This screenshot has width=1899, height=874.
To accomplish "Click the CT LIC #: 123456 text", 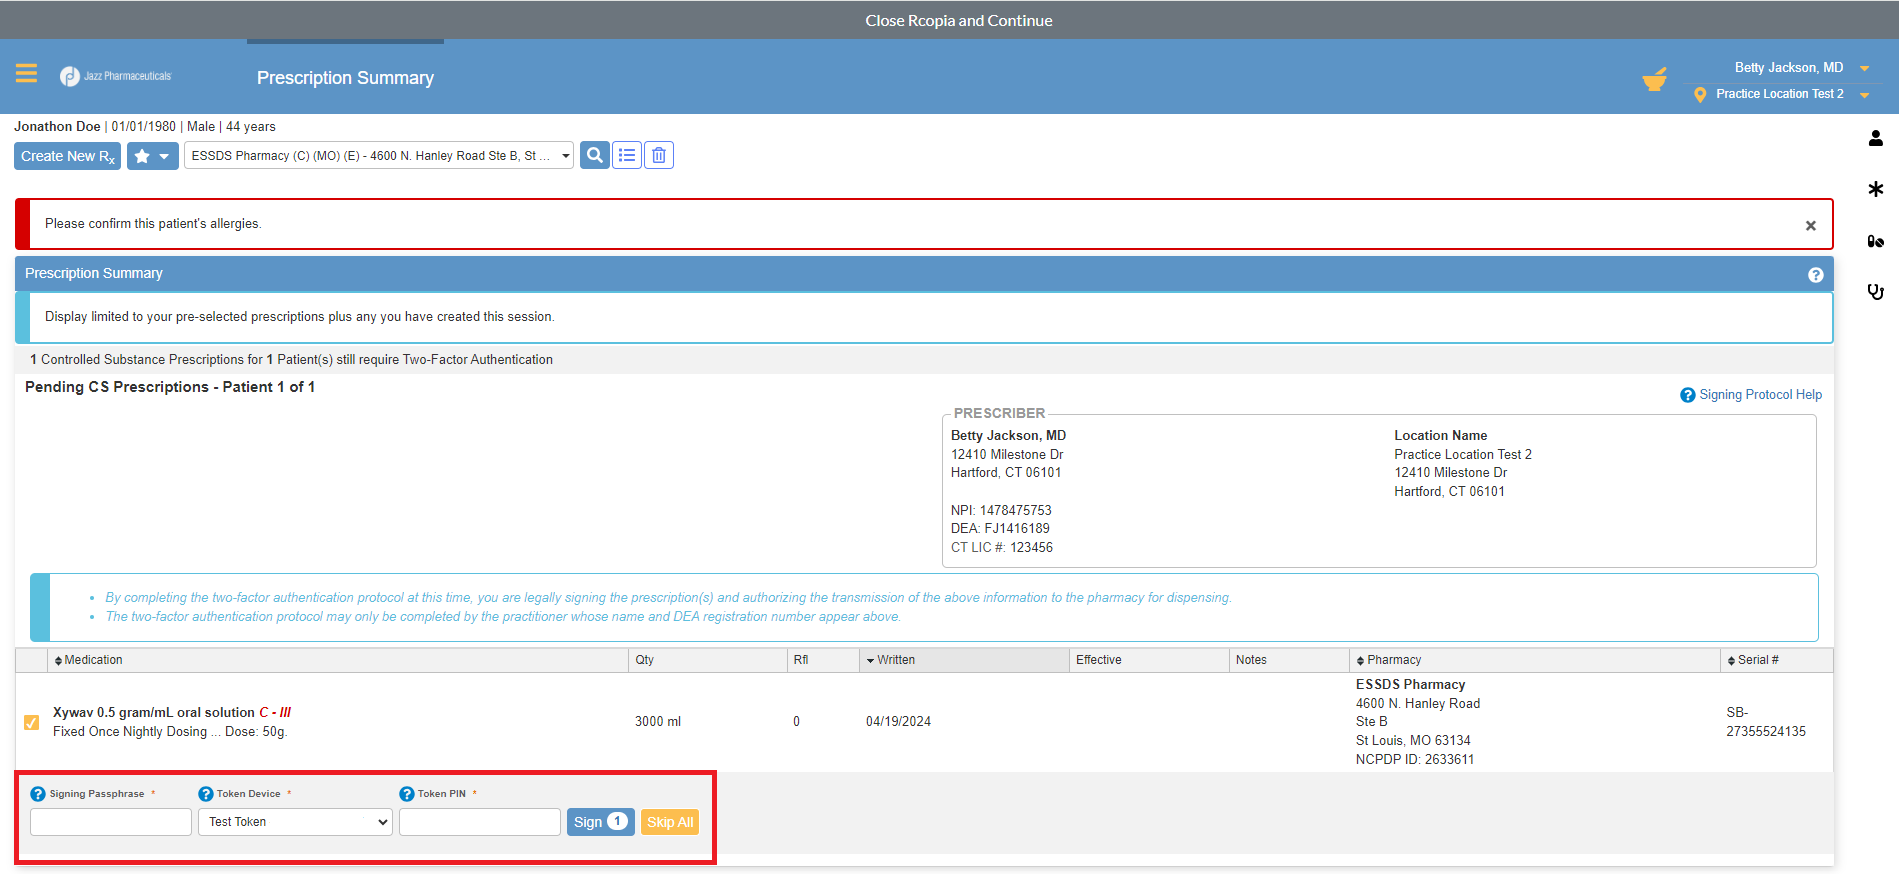I will (x=1002, y=548).
